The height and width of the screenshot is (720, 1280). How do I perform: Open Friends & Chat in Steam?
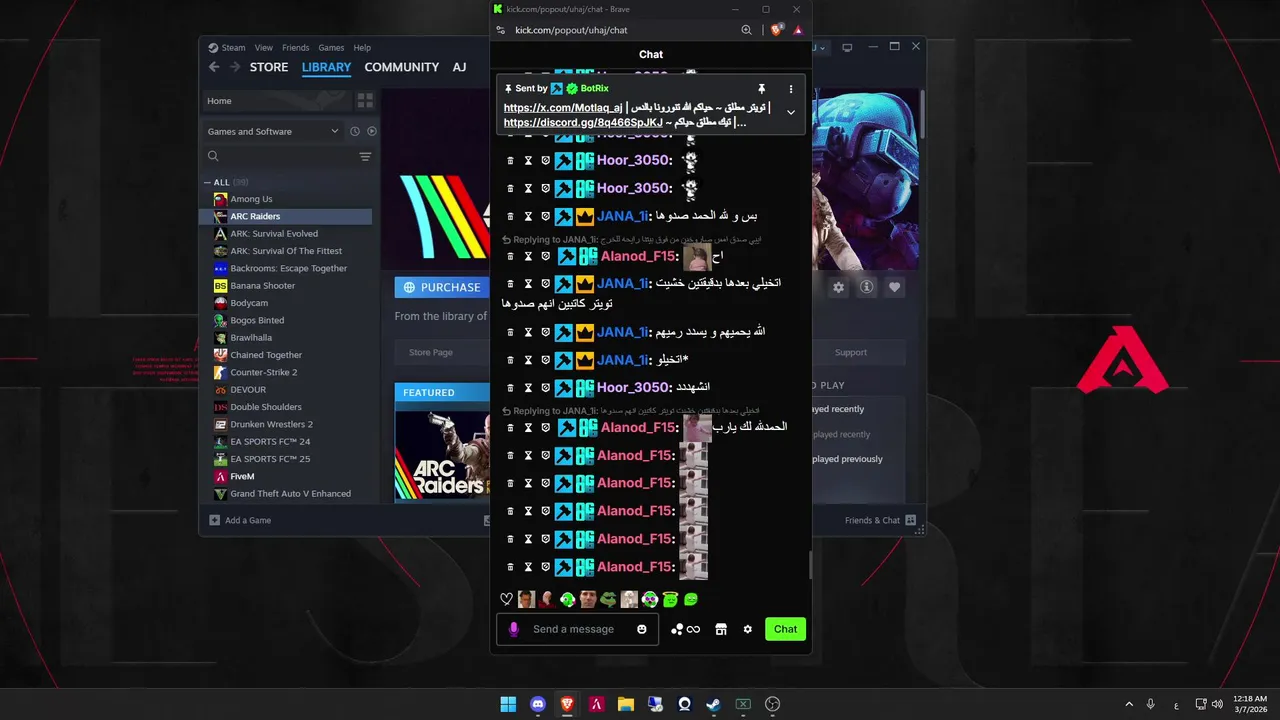click(x=879, y=520)
